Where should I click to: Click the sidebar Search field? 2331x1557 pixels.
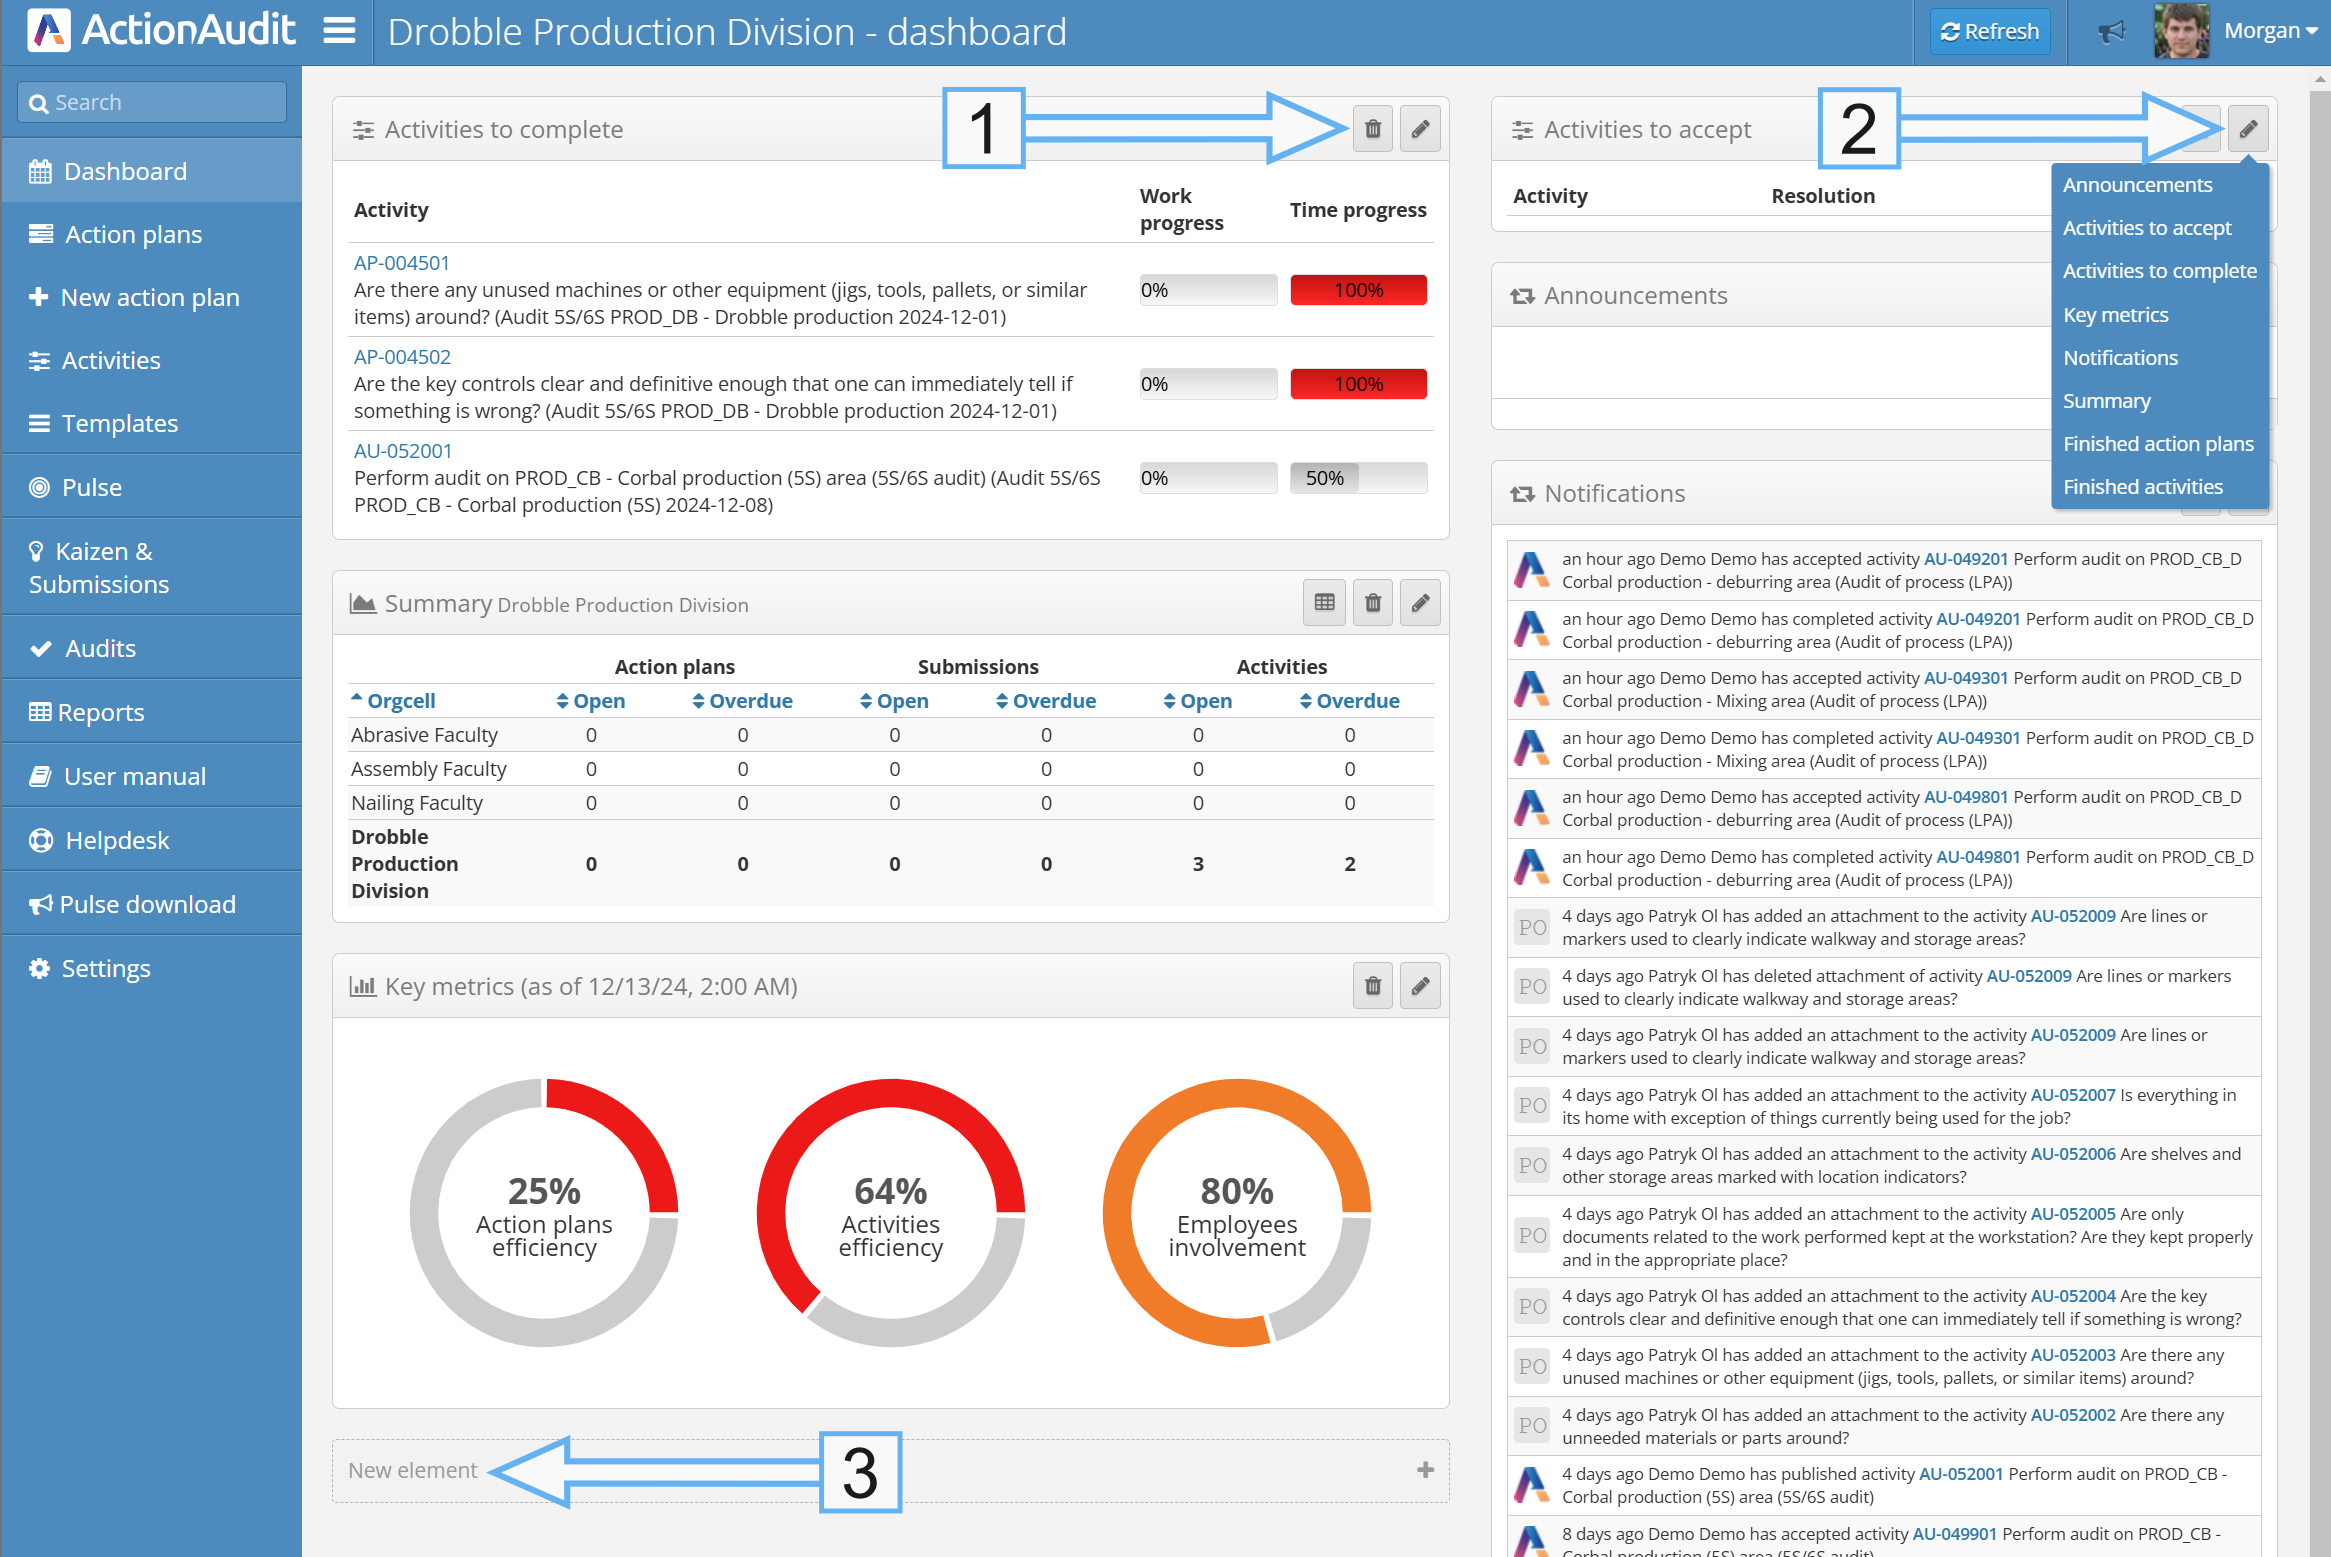click(152, 102)
